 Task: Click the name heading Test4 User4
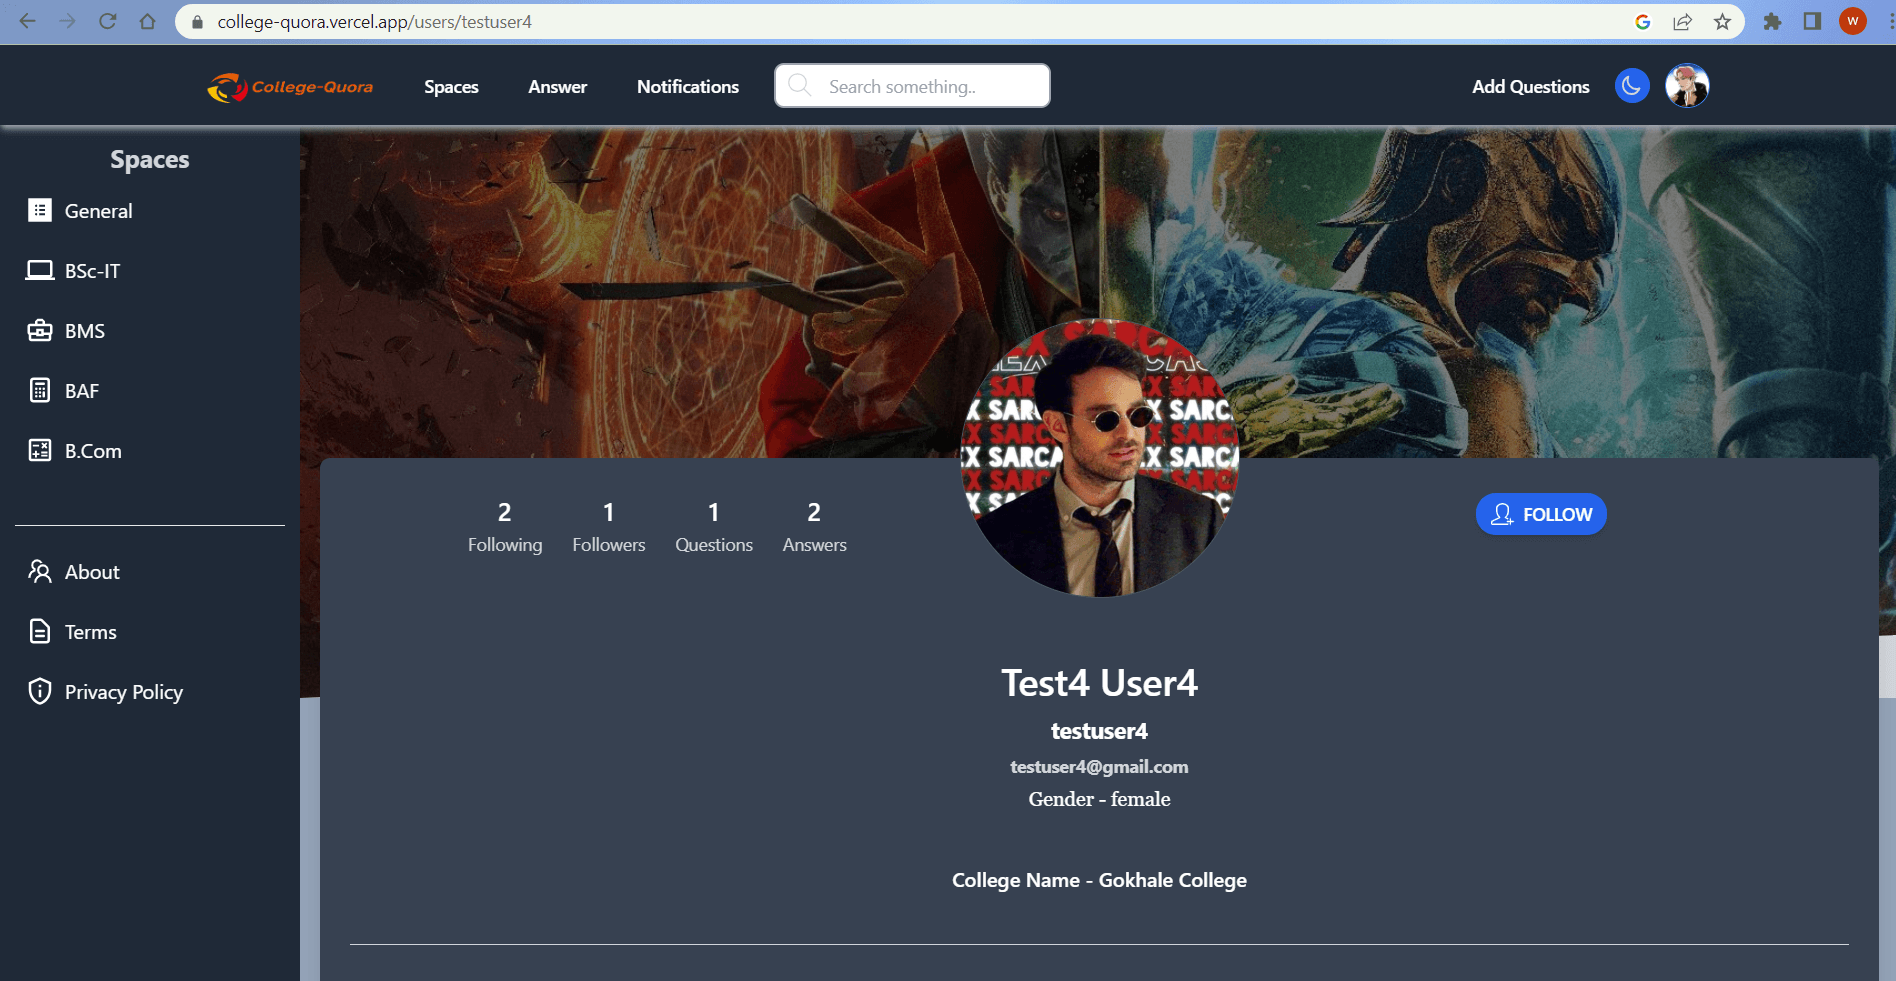[x=1099, y=683]
